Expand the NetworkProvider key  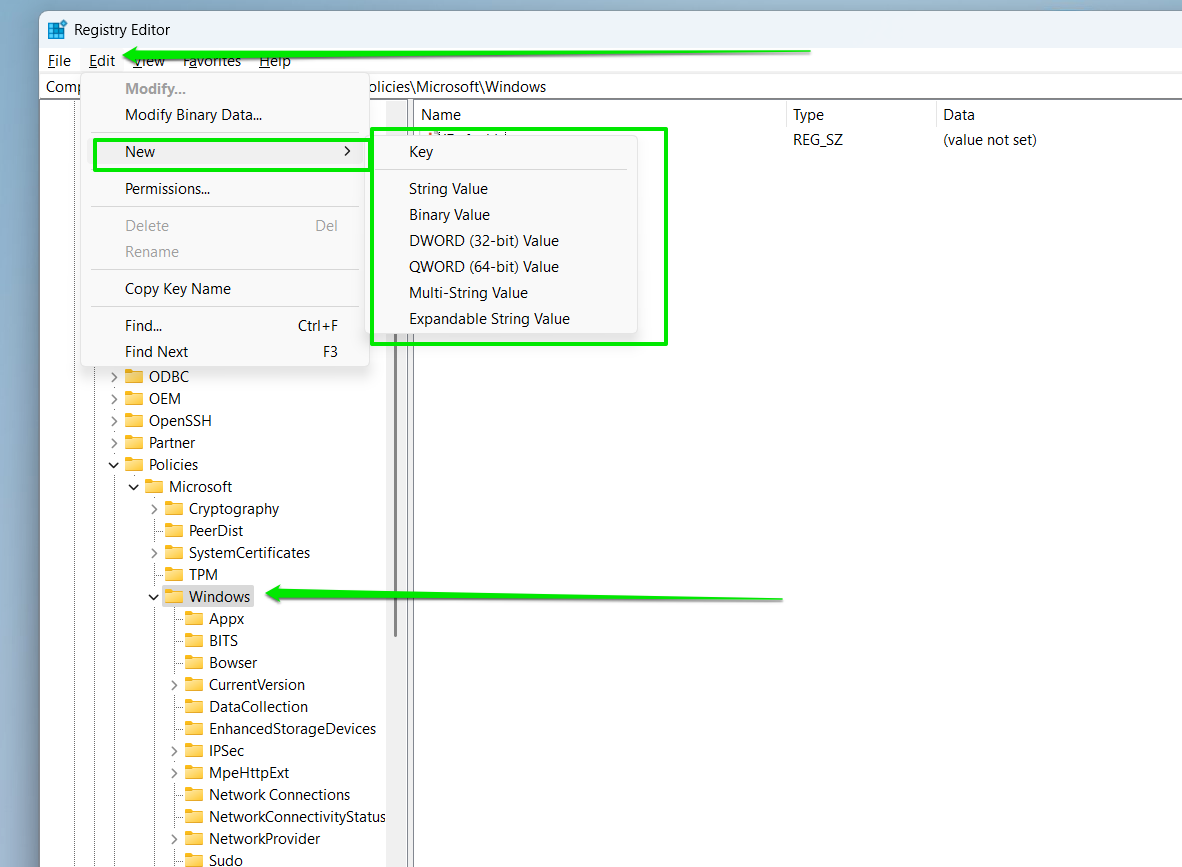(x=174, y=839)
